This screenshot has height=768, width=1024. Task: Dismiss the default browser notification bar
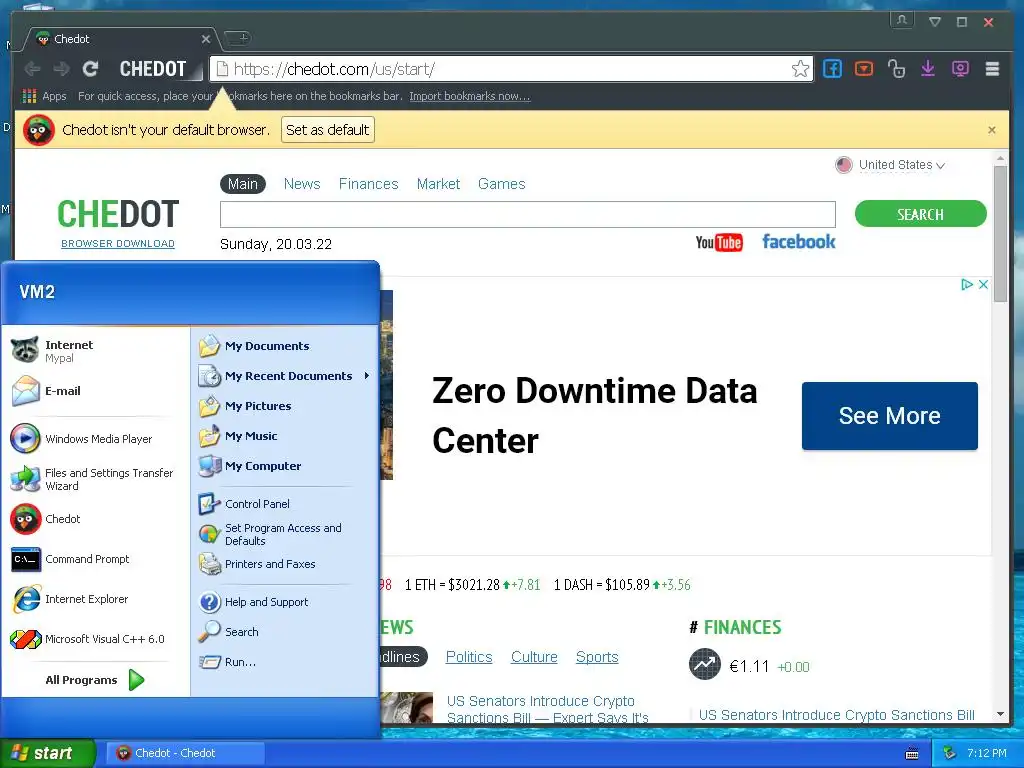click(x=992, y=130)
